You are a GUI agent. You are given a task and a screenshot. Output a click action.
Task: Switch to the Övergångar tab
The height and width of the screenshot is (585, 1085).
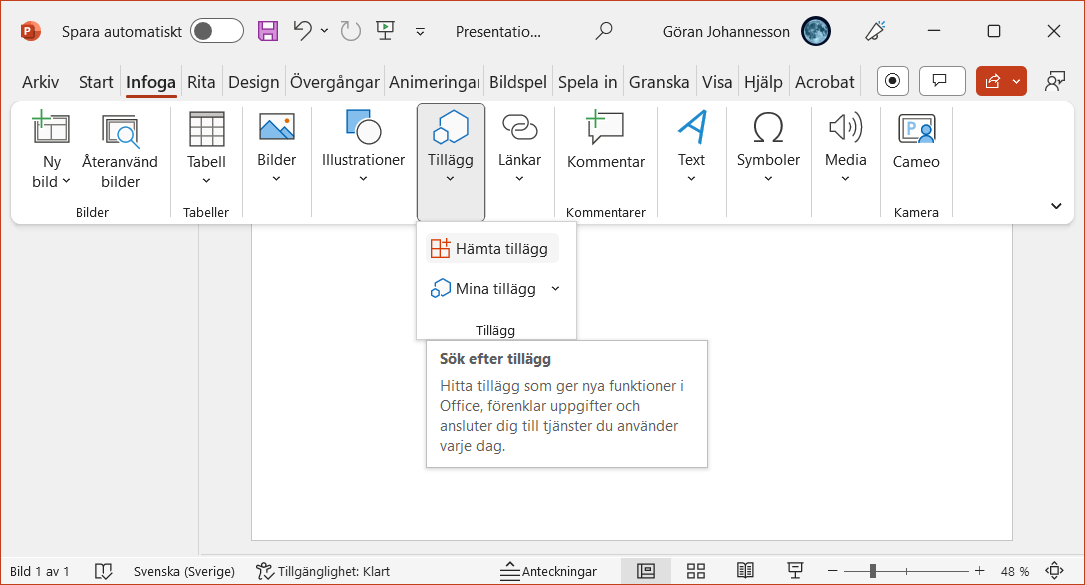[x=334, y=82]
